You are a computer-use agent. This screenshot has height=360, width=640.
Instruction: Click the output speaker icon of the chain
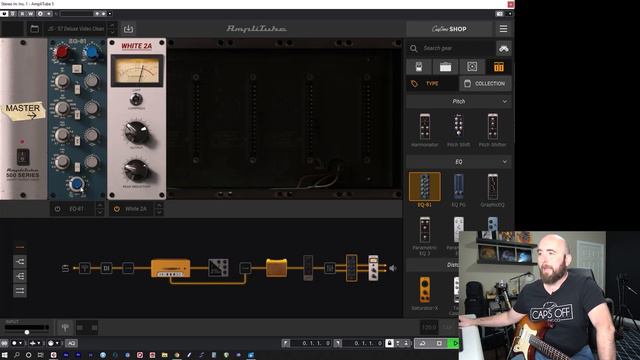pyautogui.click(x=393, y=268)
